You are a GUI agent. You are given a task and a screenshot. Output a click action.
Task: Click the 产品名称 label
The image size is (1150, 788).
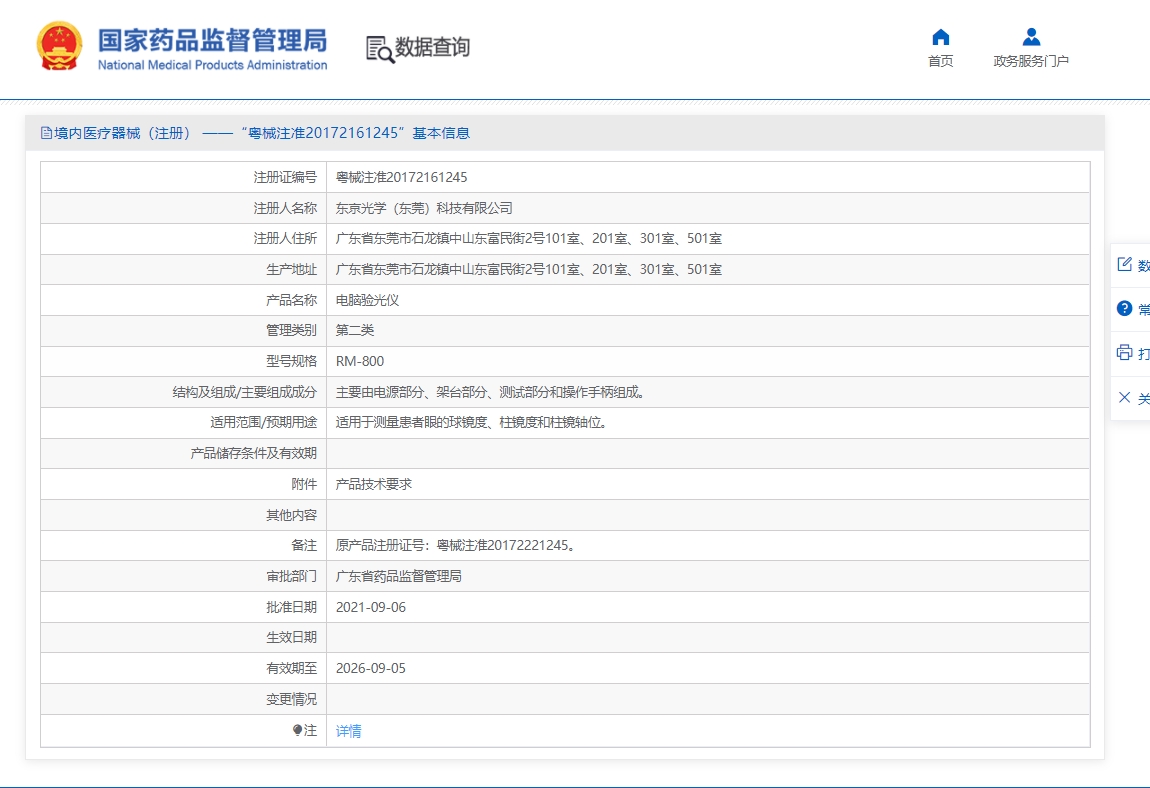coord(291,300)
